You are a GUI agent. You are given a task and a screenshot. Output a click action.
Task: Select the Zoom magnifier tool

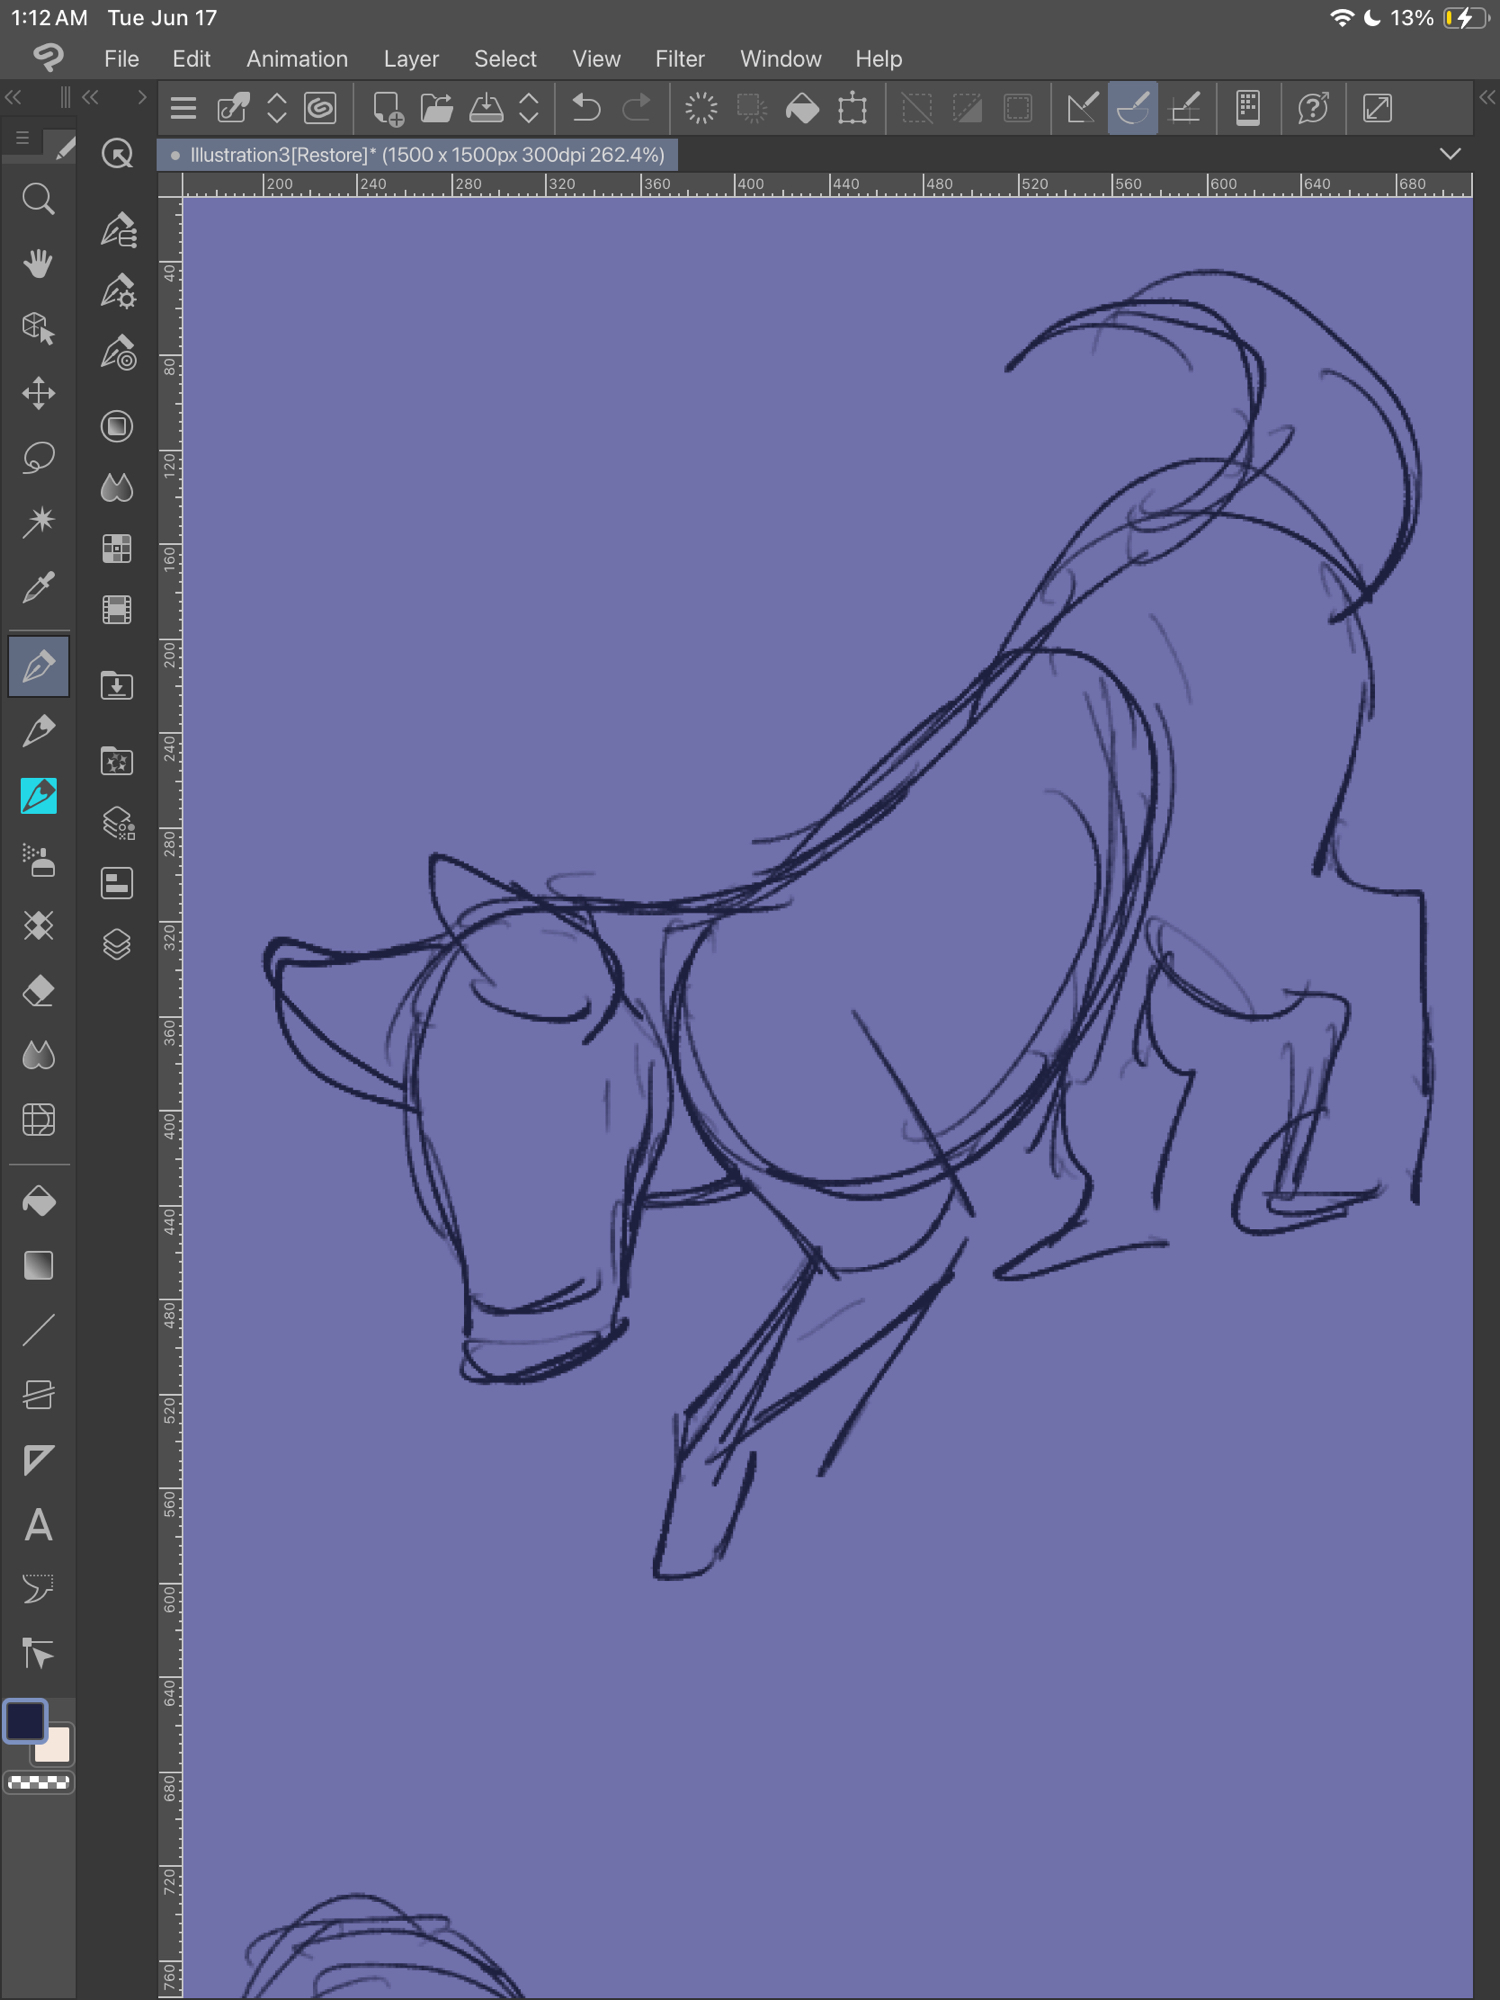pos(38,200)
